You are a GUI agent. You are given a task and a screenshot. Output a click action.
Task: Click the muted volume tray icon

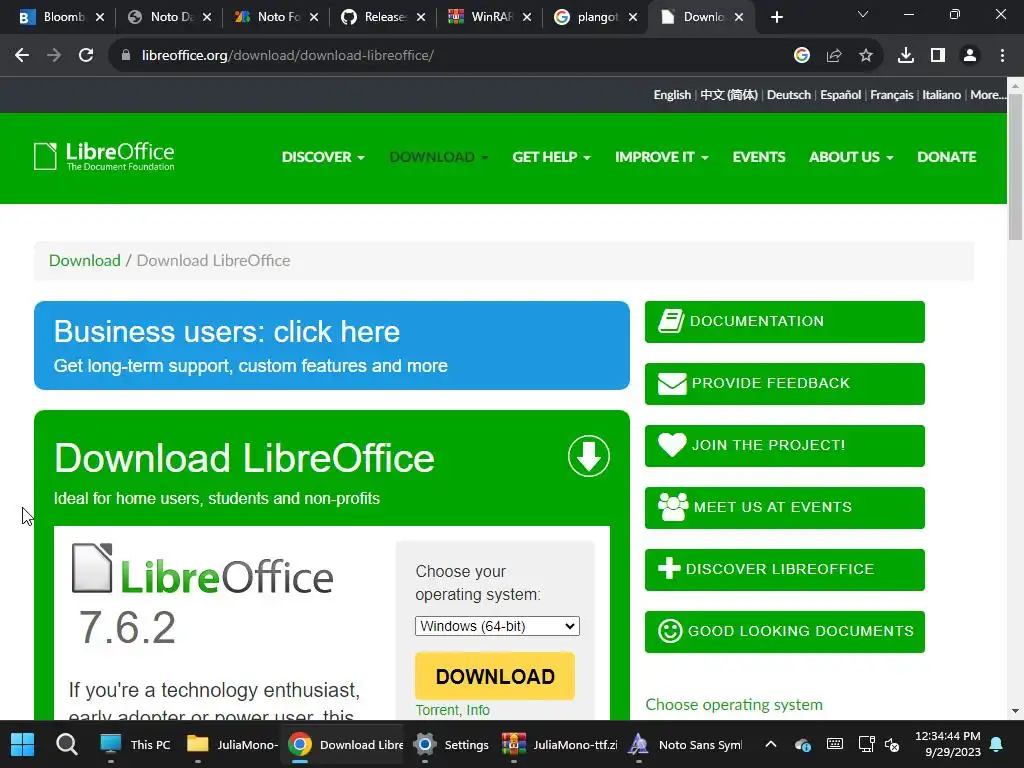click(892, 744)
